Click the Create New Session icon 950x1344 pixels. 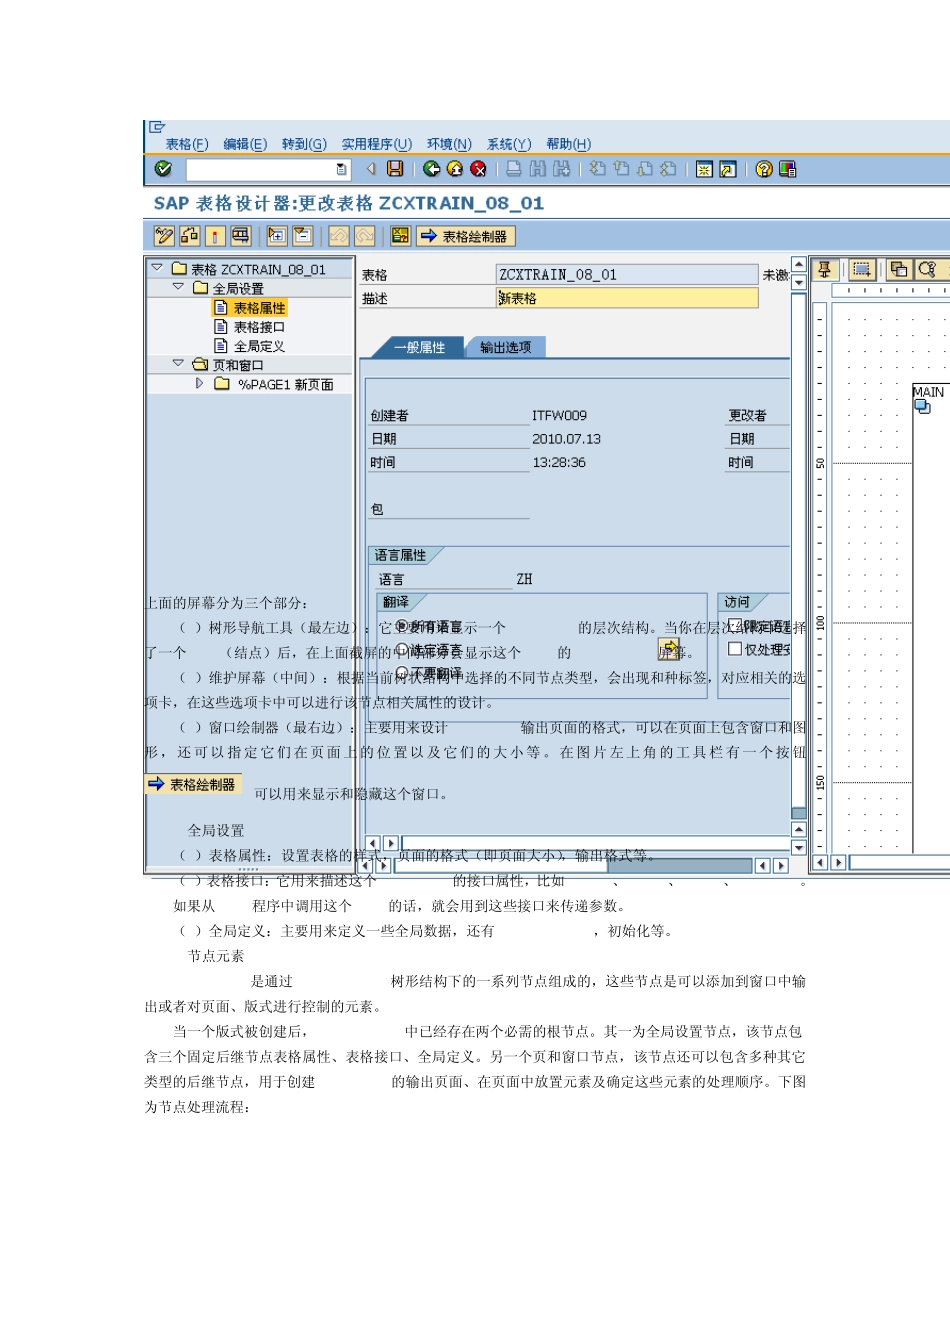click(x=704, y=169)
